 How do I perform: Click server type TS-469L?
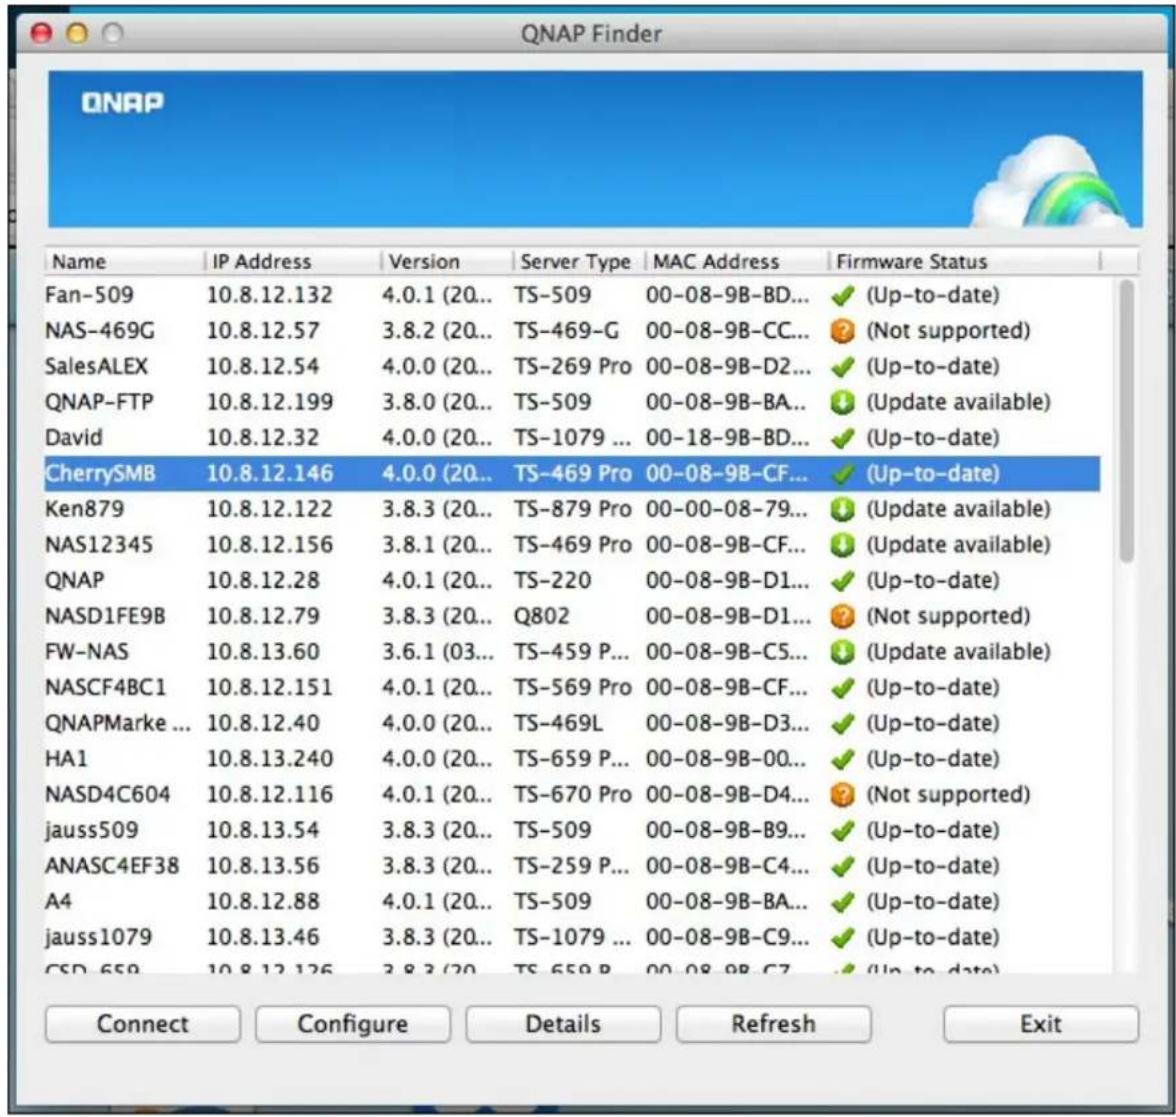tap(558, 723)
